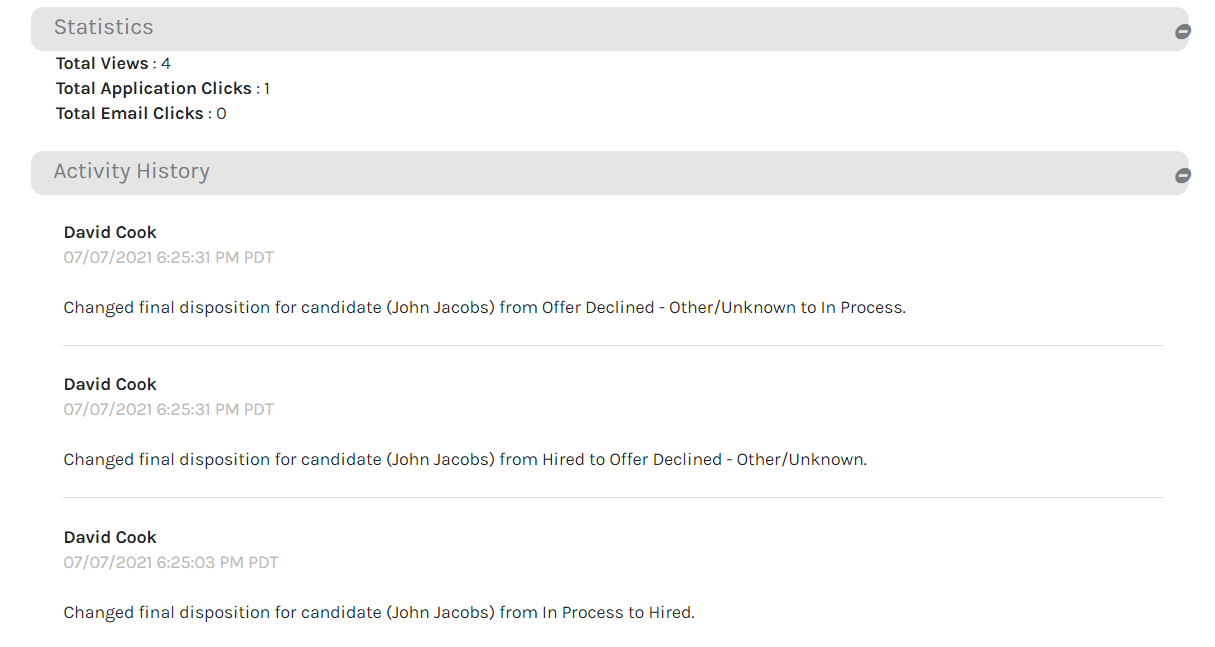
Task: Select the Total Email Clicks label
Action: pyautogui.click(x=130, y=114)
